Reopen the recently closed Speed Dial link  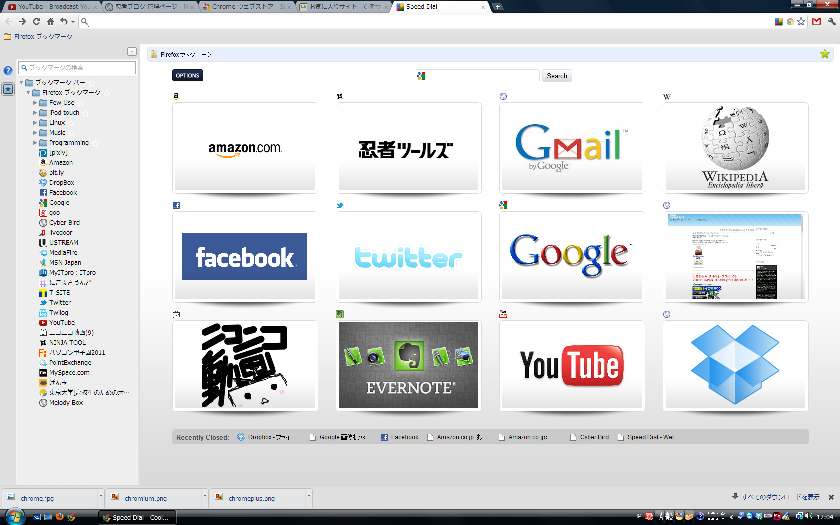click(x=646, y=437)
